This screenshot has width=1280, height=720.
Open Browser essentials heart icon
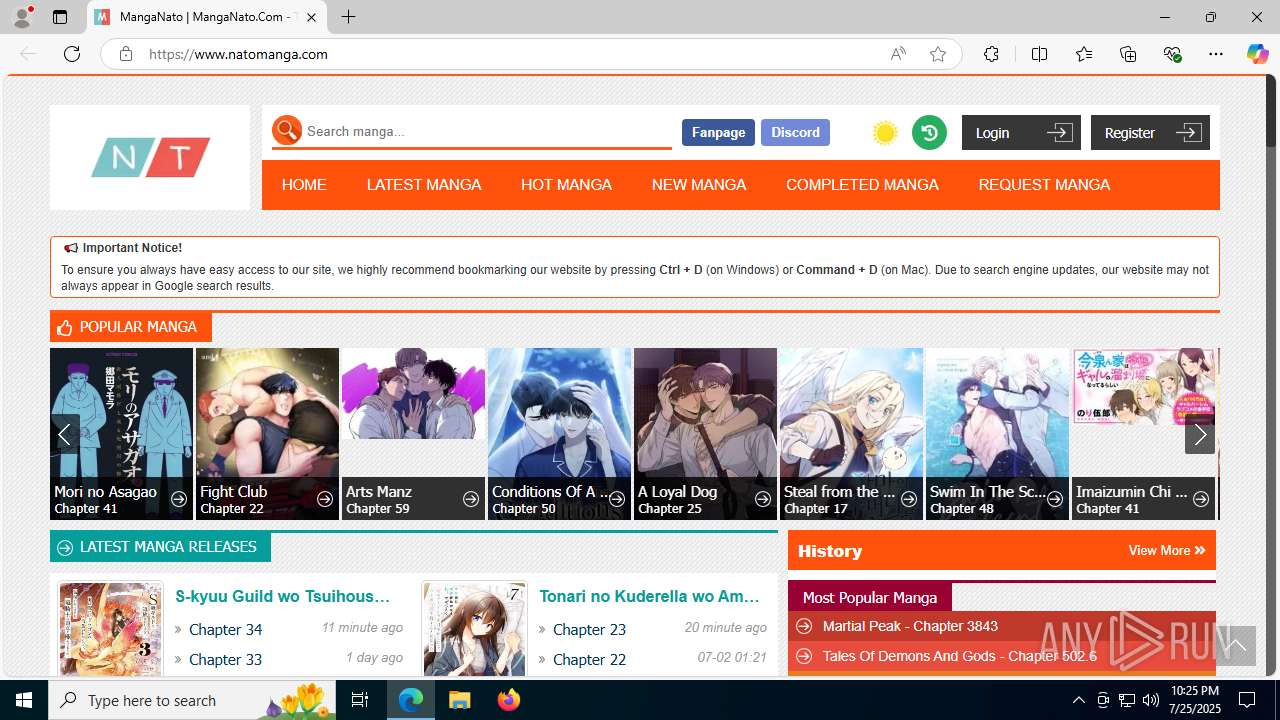pos(1173,54)
